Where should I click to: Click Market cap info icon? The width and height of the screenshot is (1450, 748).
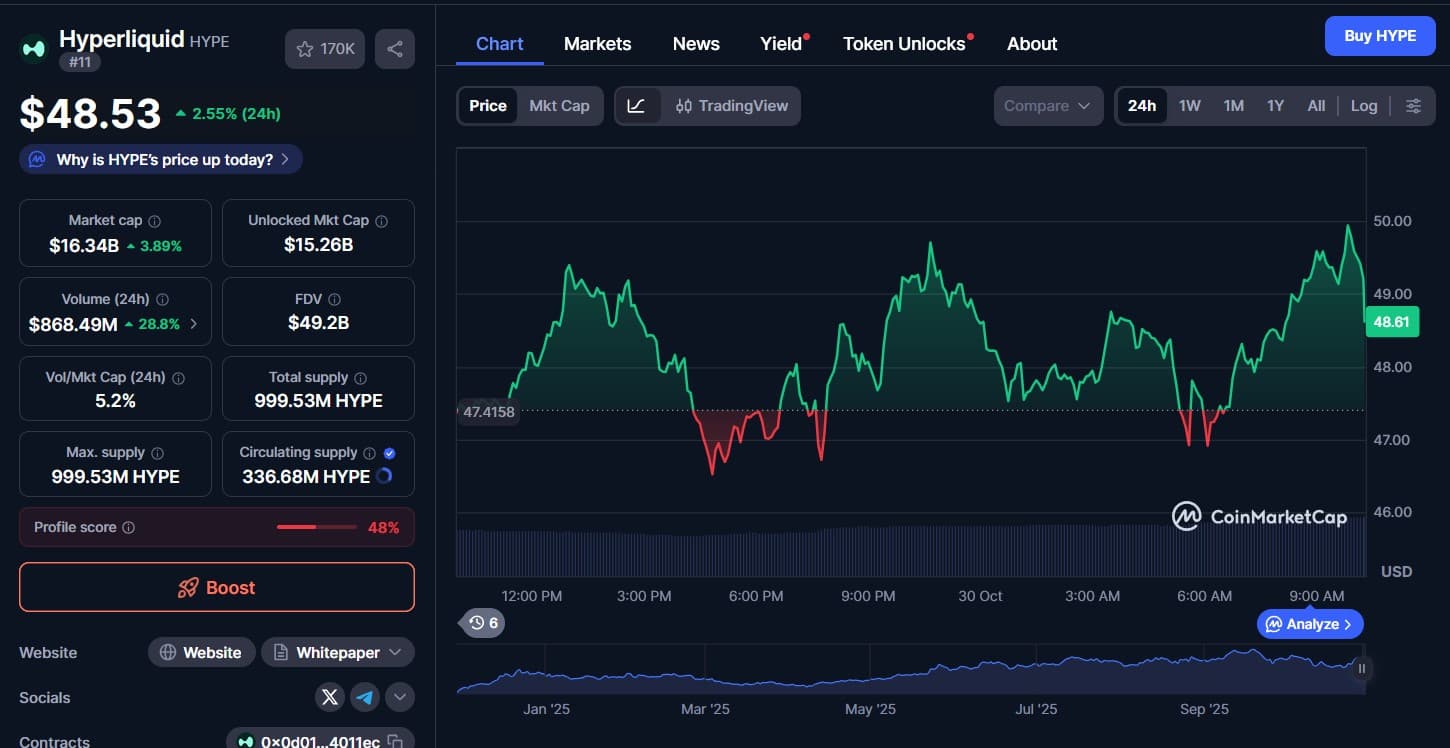coord(155,221)
